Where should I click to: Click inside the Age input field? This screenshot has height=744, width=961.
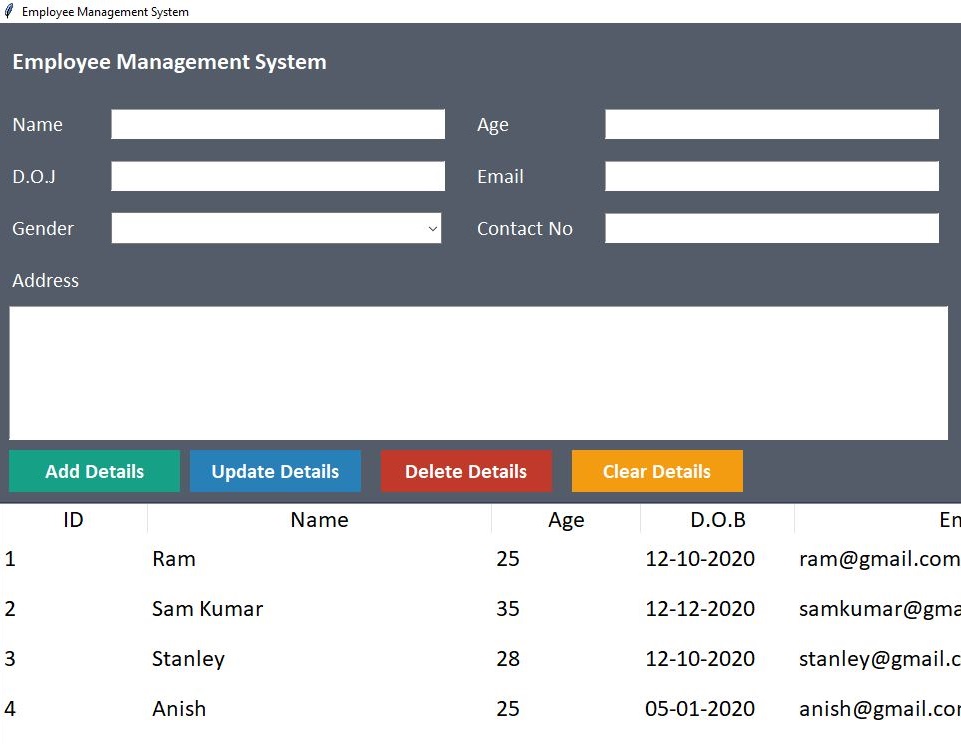point(770,123)
